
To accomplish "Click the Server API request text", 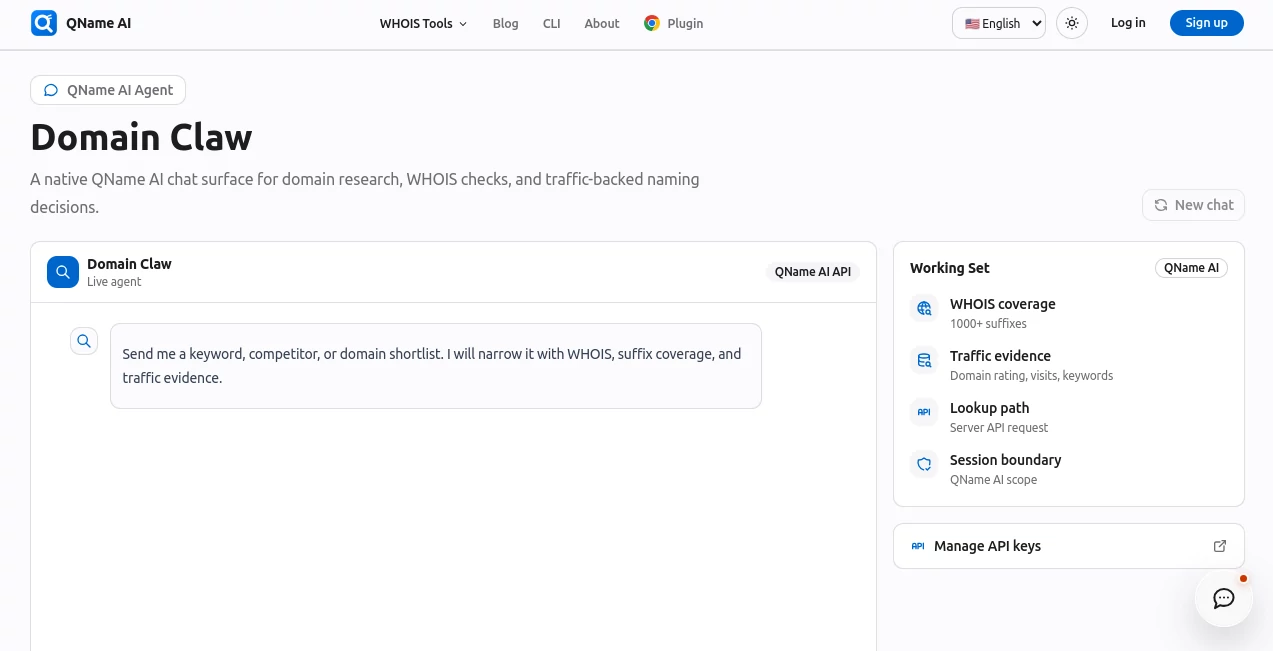I will click(999, 428).
